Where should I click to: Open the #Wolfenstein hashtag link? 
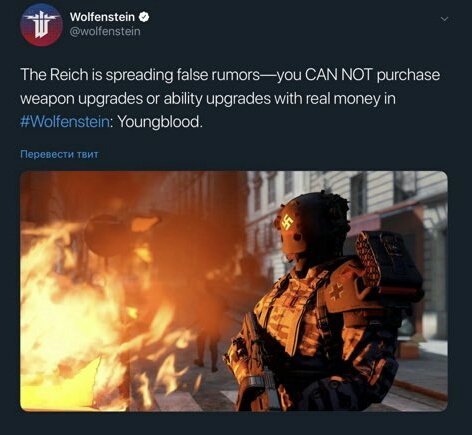(65, 122)
